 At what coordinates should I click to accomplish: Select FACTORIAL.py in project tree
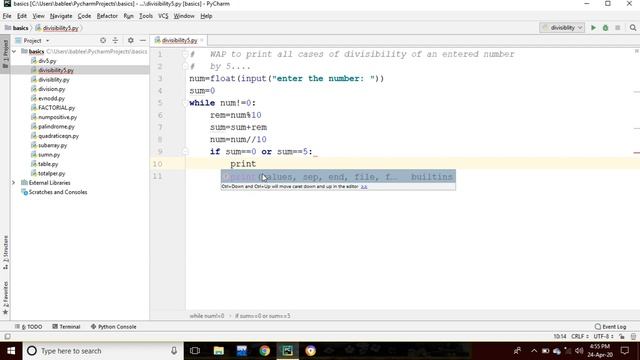point(56,108)
